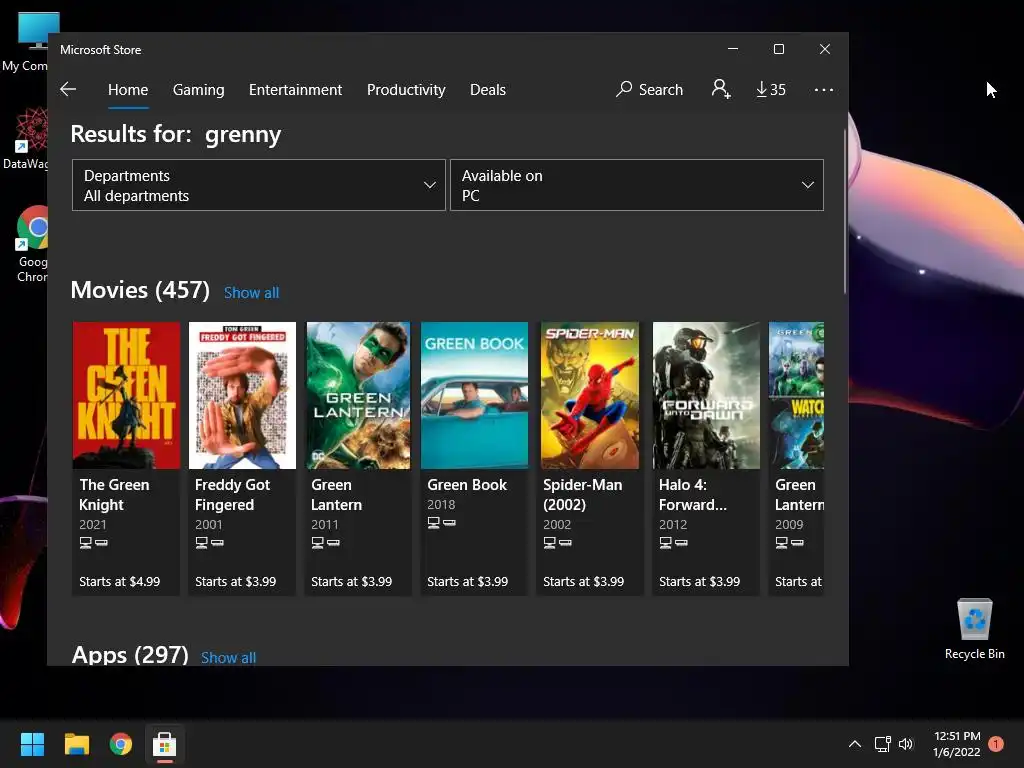This screenshot has height=768, width=1024.
Task: Maximize the Microsoft Store window
Action: (x=778, y=49)
